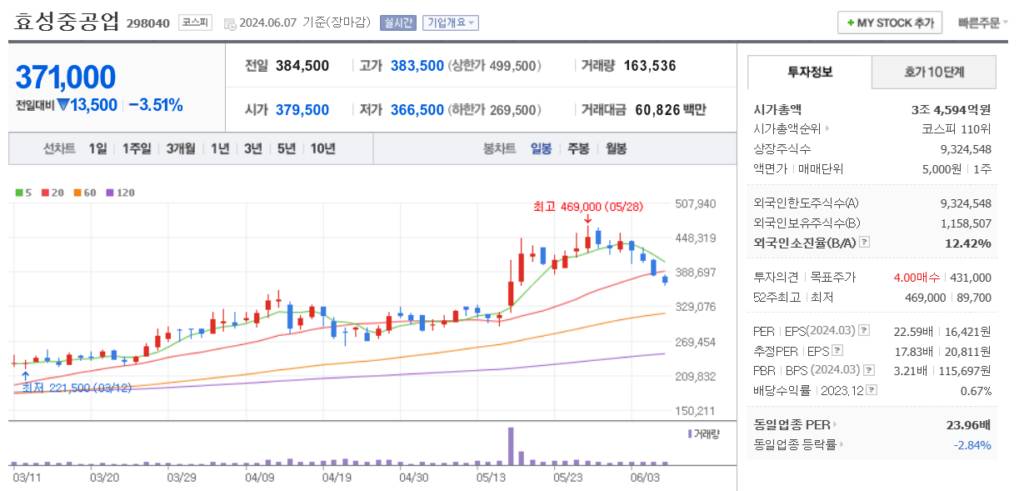Click the stock code 298040

click(x=148, y=24)
